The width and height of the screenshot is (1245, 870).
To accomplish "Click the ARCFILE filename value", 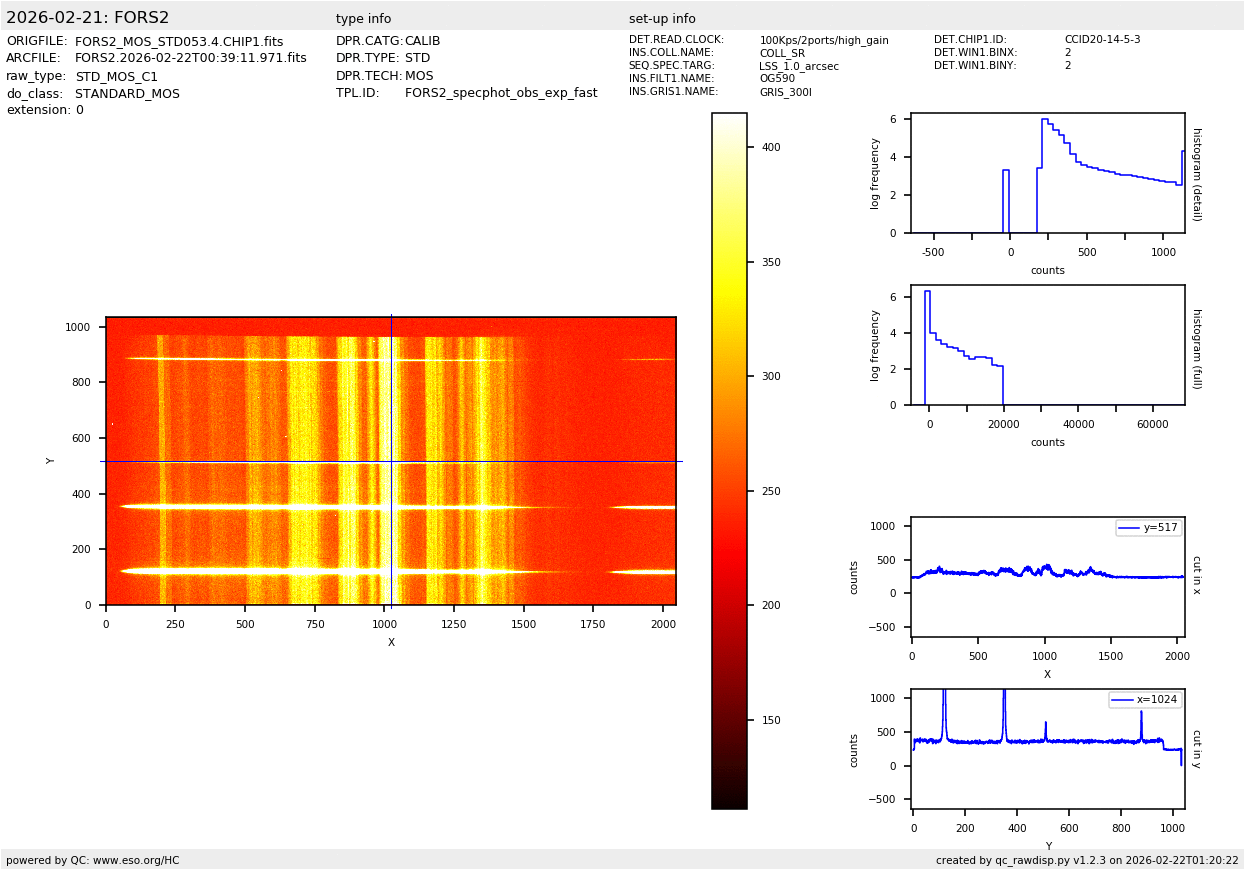I will click(x=191, y=59).
